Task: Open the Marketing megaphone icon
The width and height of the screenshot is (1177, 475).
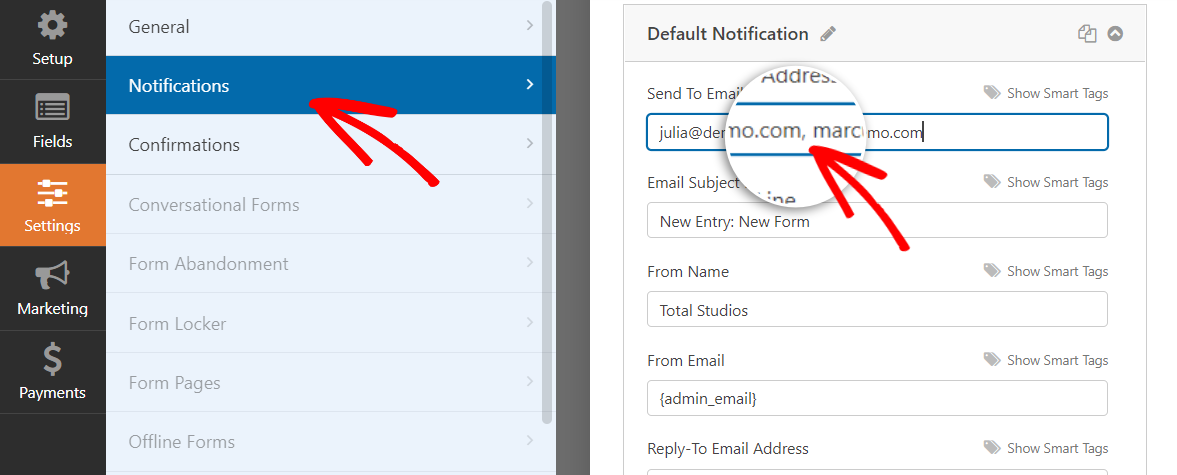Action: [x=53, y=276]
